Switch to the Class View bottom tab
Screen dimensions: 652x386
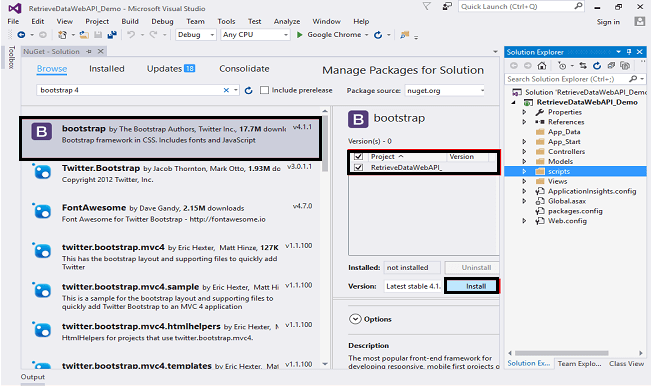[x=626, y=364]
